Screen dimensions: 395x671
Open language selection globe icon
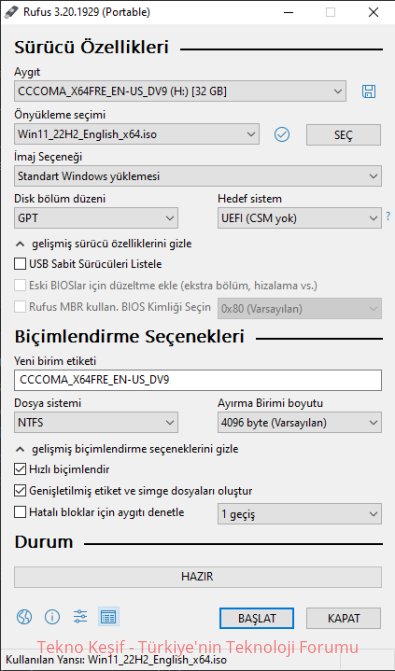pos(24,617)
